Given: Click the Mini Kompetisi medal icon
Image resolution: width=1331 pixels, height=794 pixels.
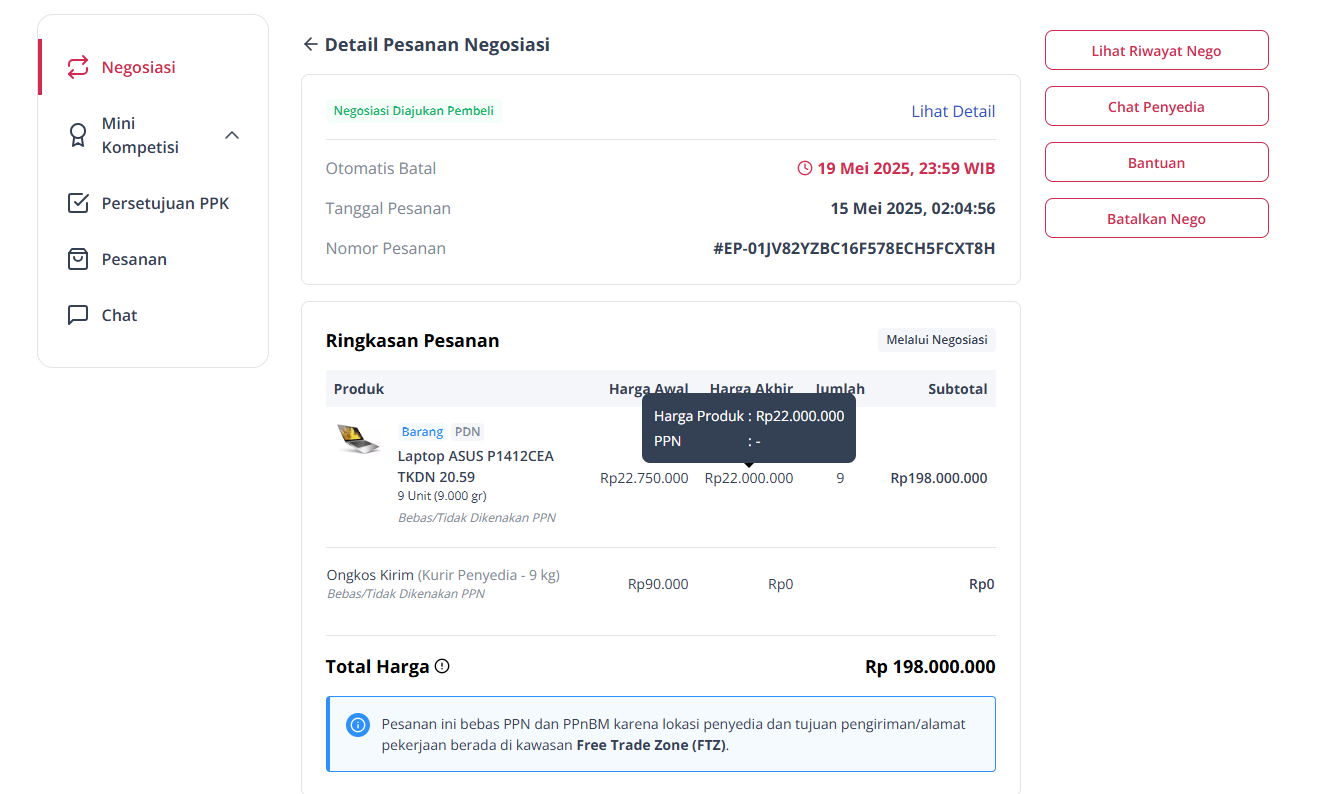Looking at the screenshot, I should point(78,135).
